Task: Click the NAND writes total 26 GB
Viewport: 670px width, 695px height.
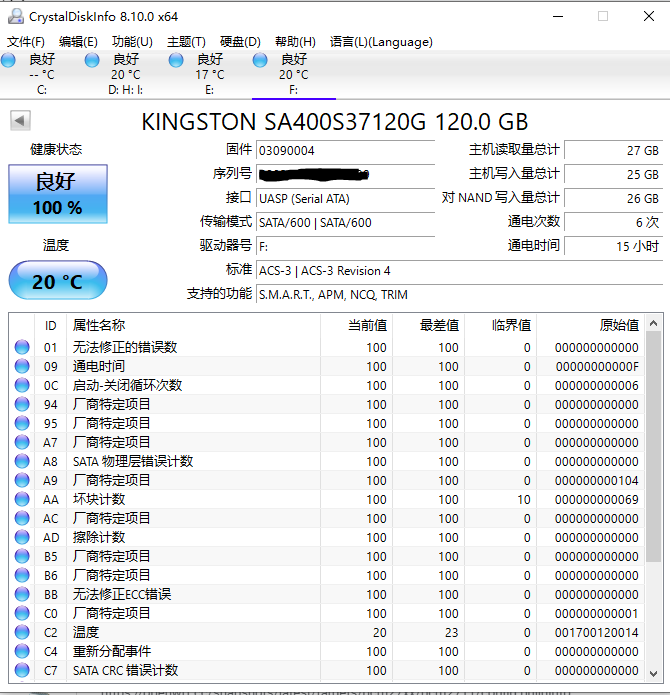Action: 613,198
